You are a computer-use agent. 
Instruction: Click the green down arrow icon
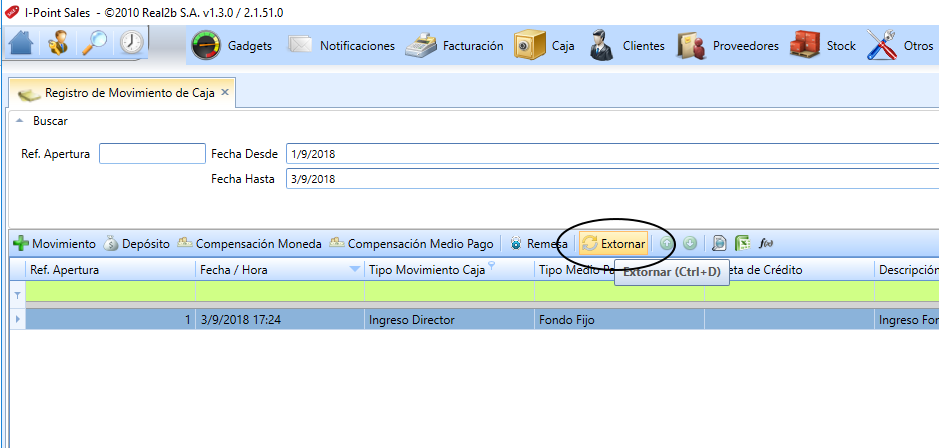coord(690,243)
